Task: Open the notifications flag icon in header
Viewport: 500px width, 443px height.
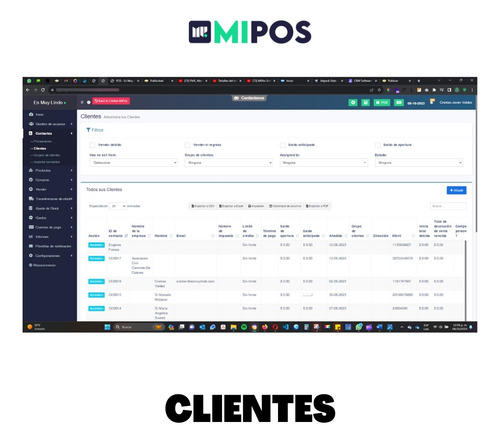Action: tap(432, 101)
